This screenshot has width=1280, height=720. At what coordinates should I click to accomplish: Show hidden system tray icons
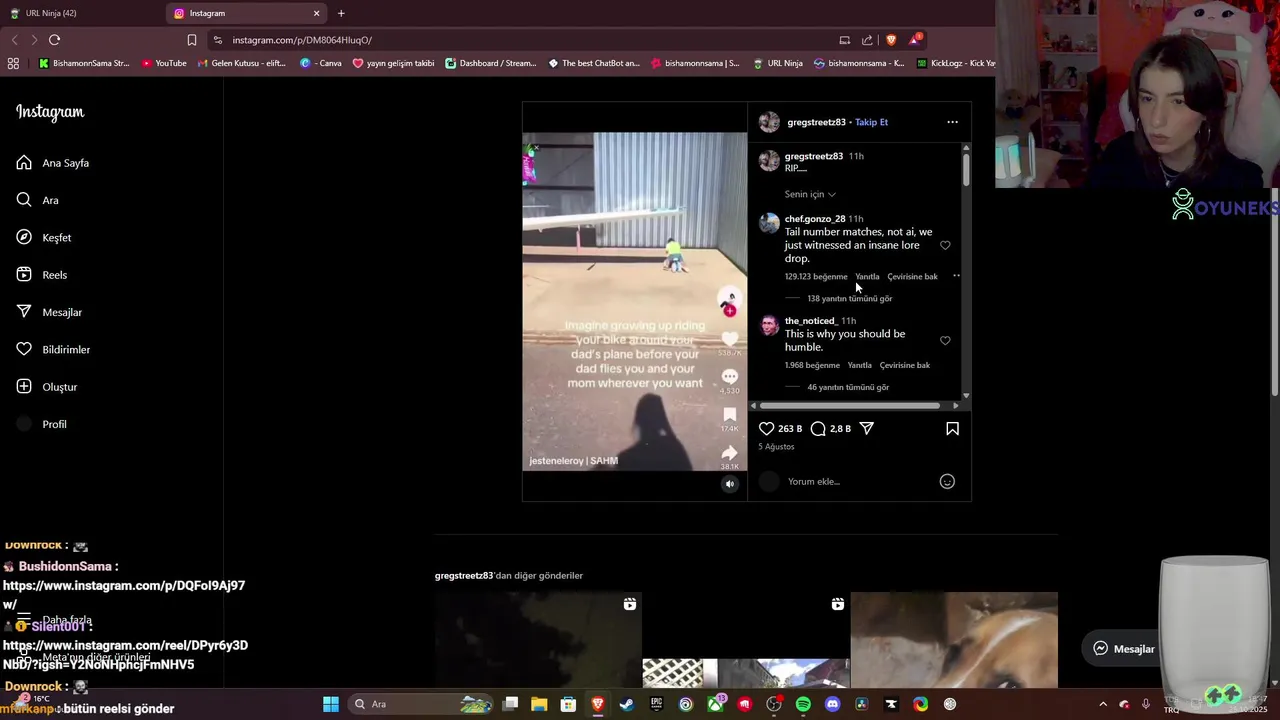tap(1103, 704)
